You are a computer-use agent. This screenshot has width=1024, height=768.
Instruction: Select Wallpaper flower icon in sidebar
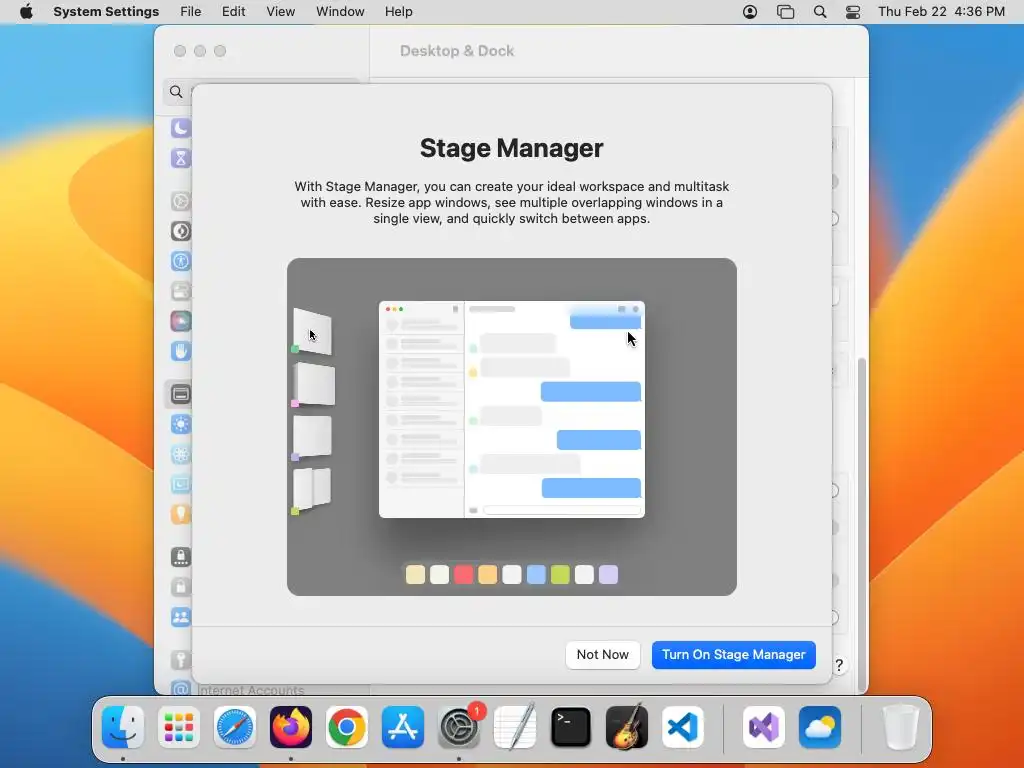pos(181,455)
